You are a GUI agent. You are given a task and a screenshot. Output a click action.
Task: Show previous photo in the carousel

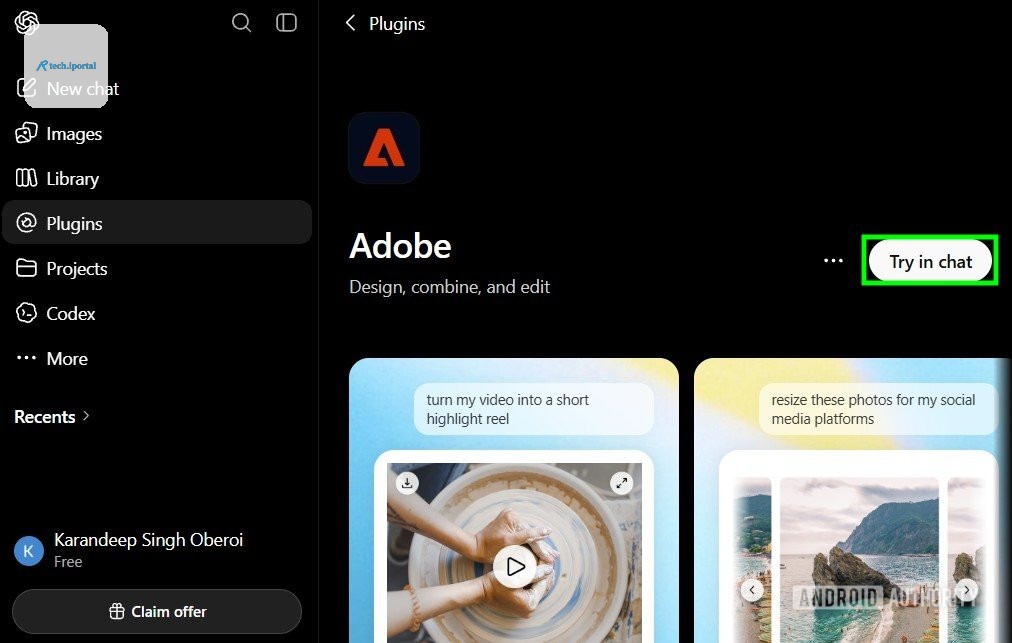[x=752, y=590]
